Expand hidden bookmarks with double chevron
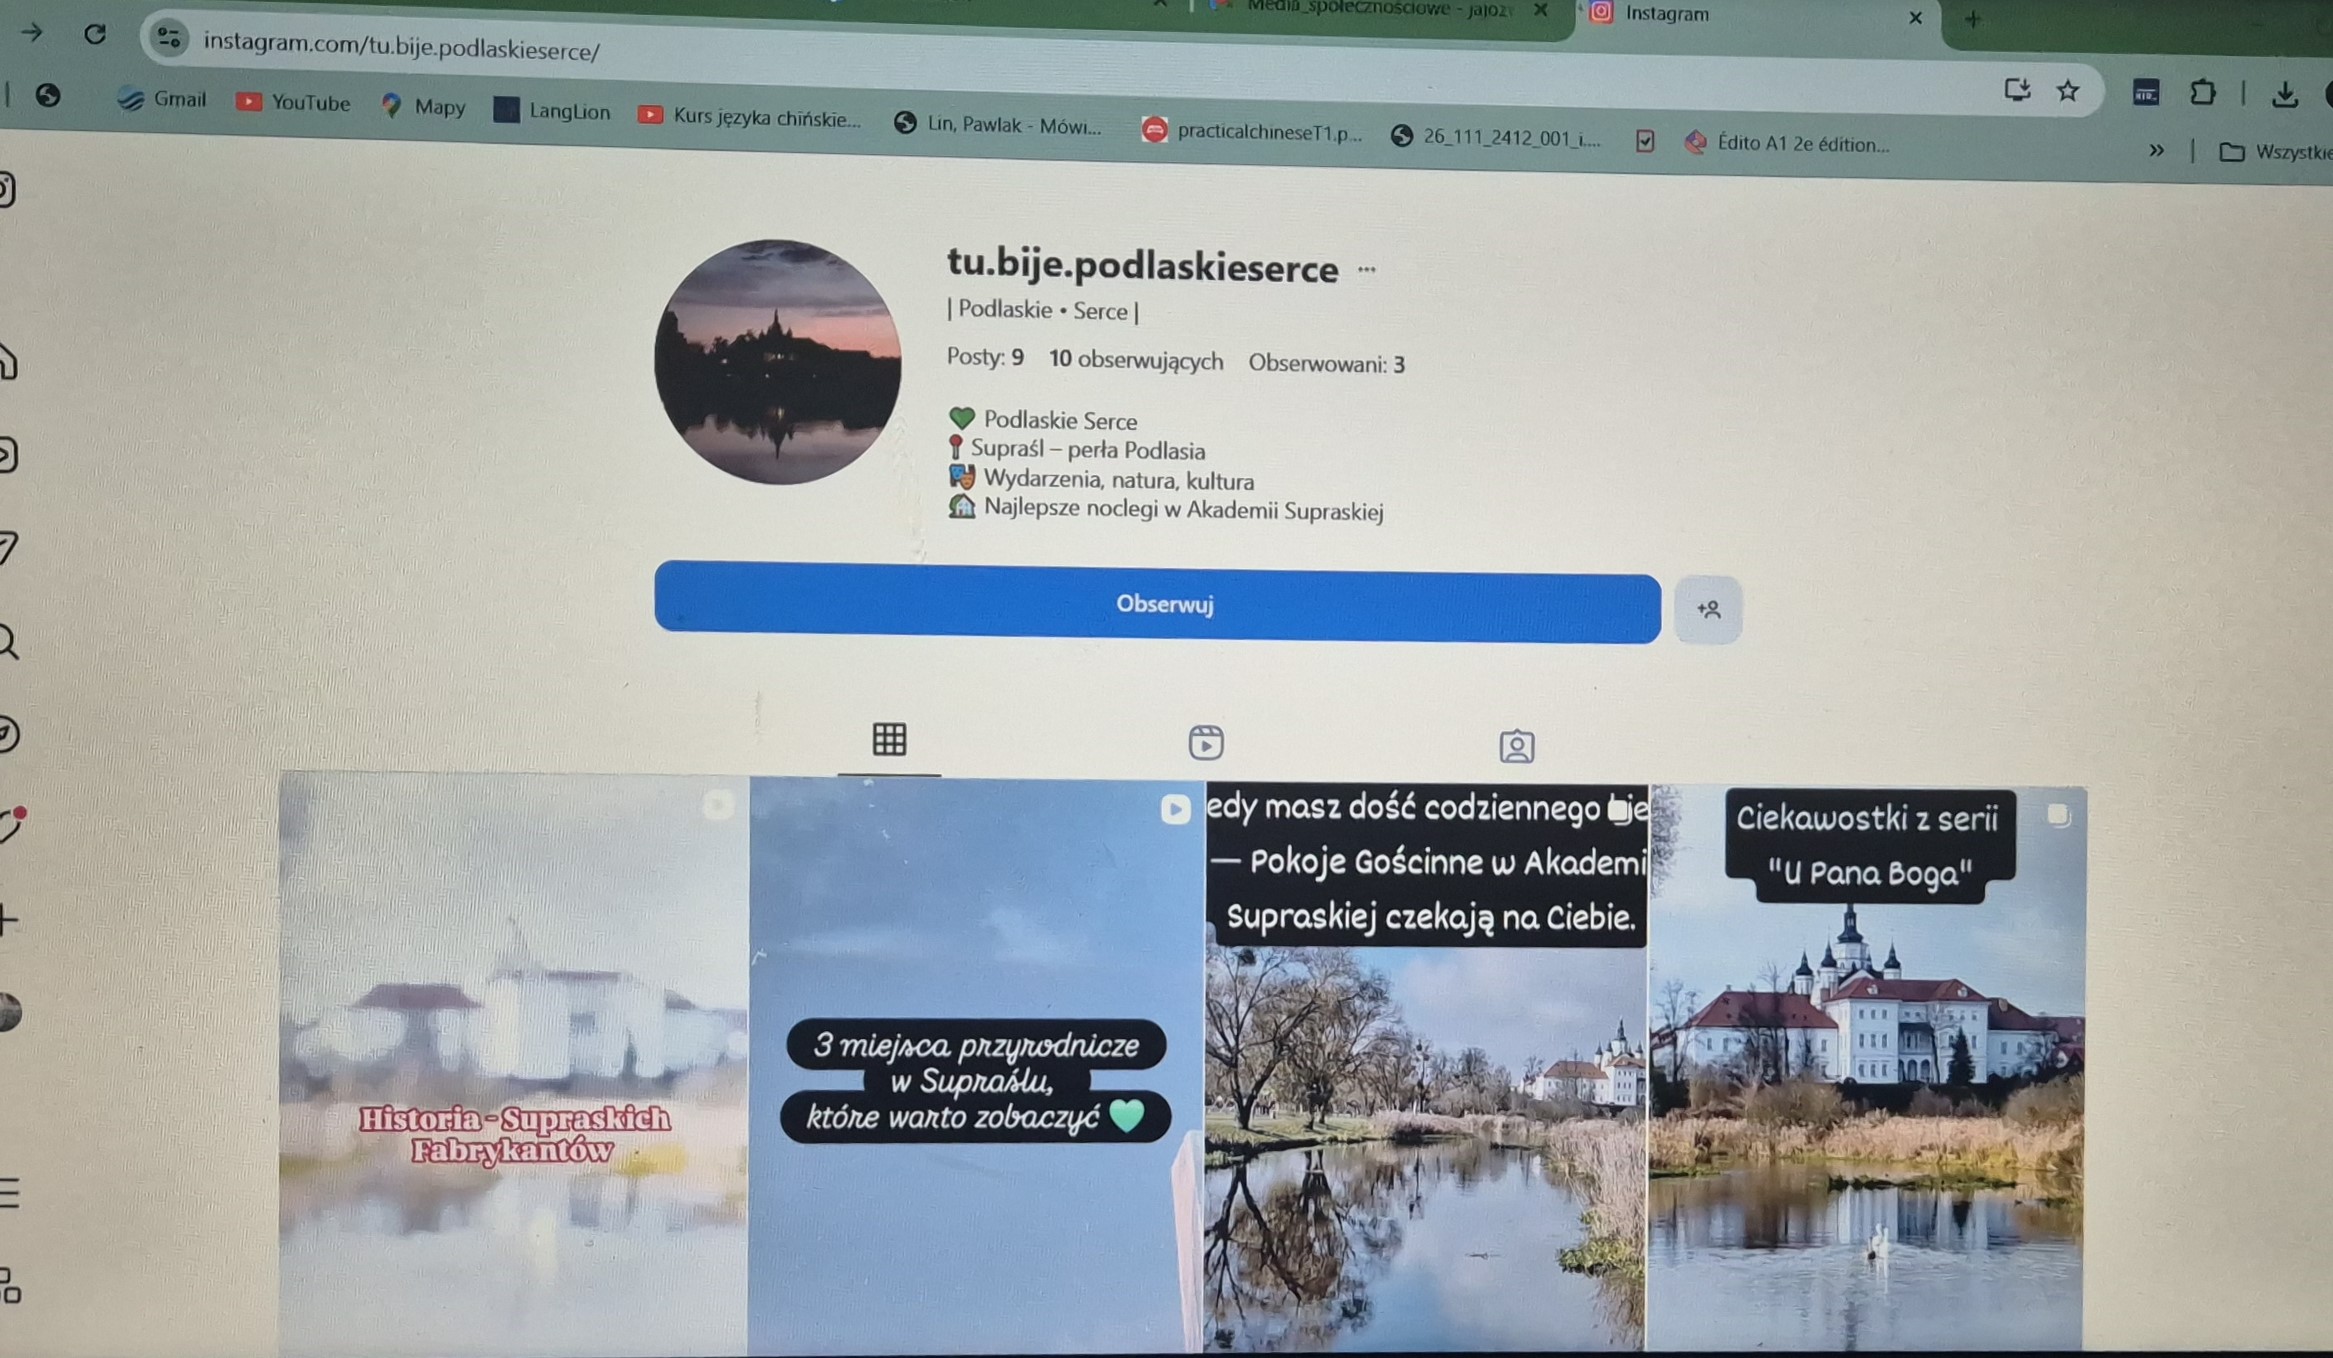The image size is (2333, 1358). click(x=2157, y=150)
